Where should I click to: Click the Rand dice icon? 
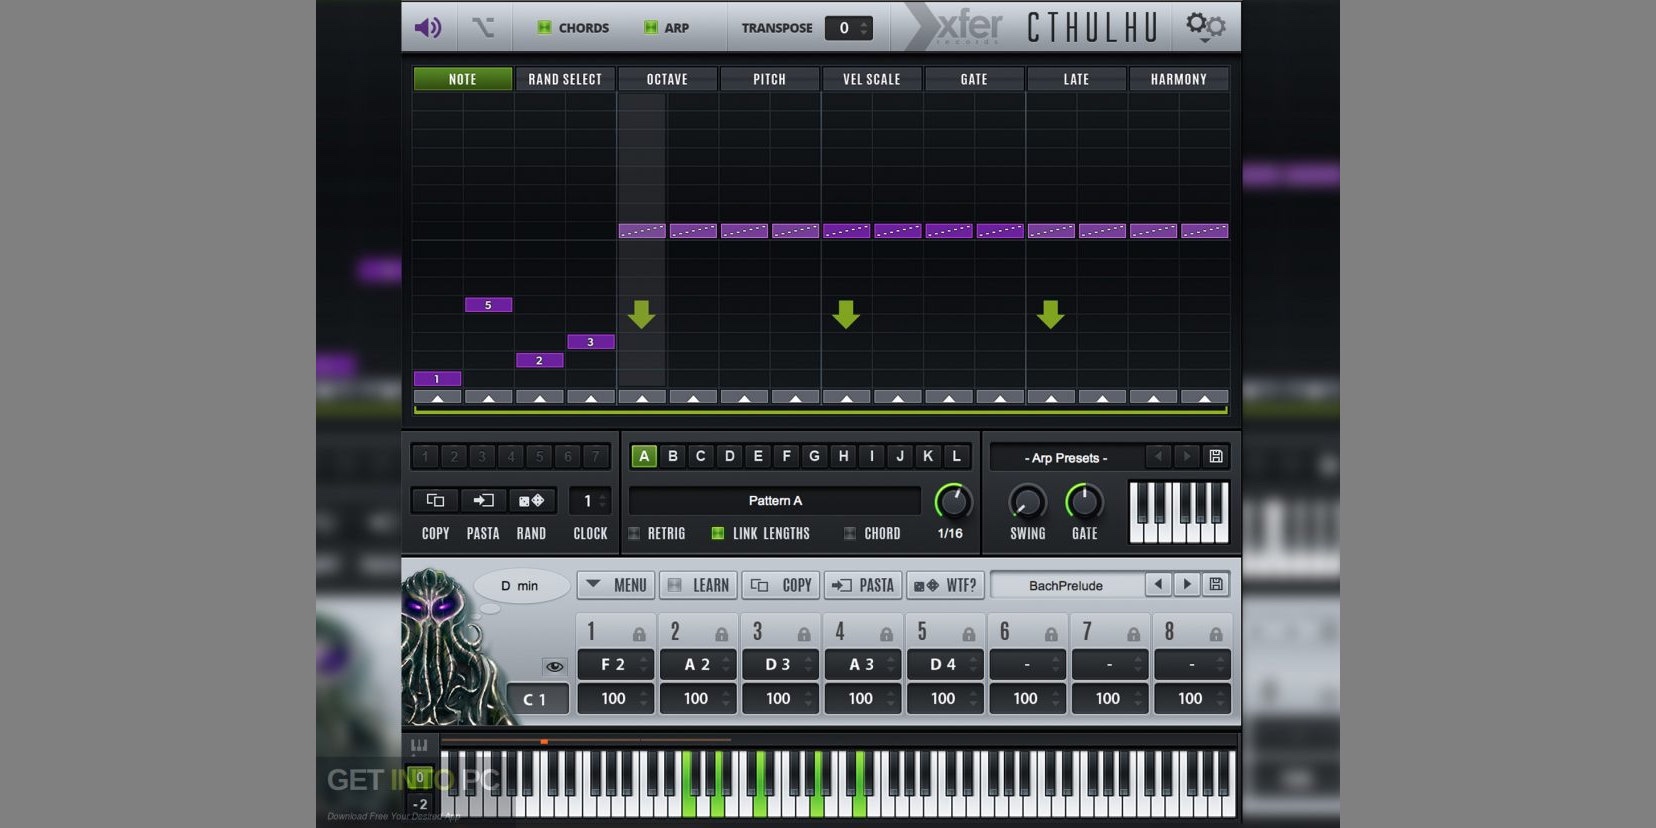[x=531, y=500]
